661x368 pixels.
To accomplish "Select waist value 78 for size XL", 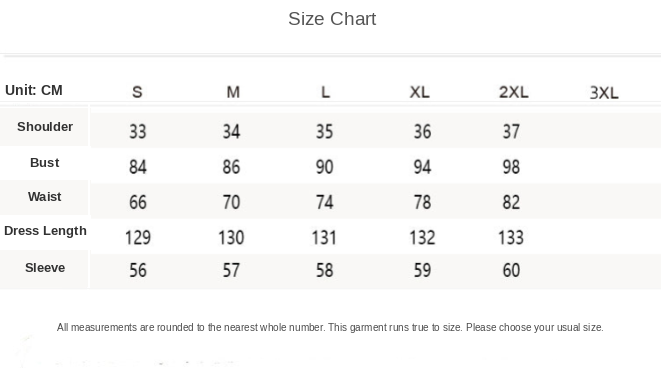I will [422, 202].
